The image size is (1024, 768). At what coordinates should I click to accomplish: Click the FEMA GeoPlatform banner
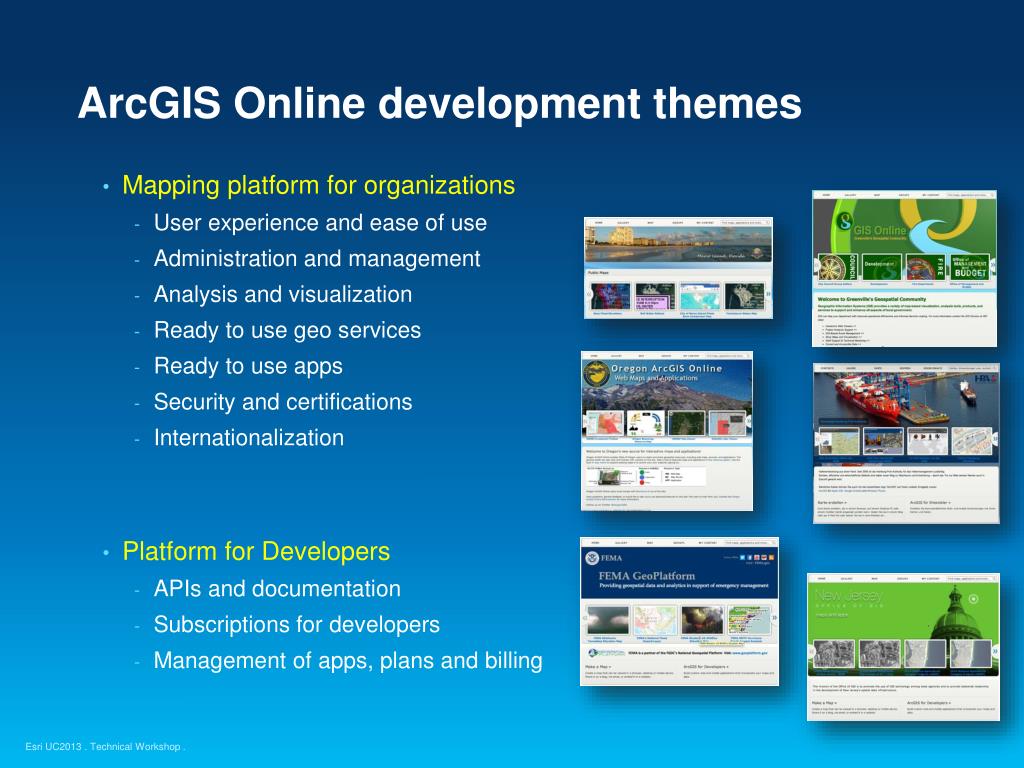679,573
